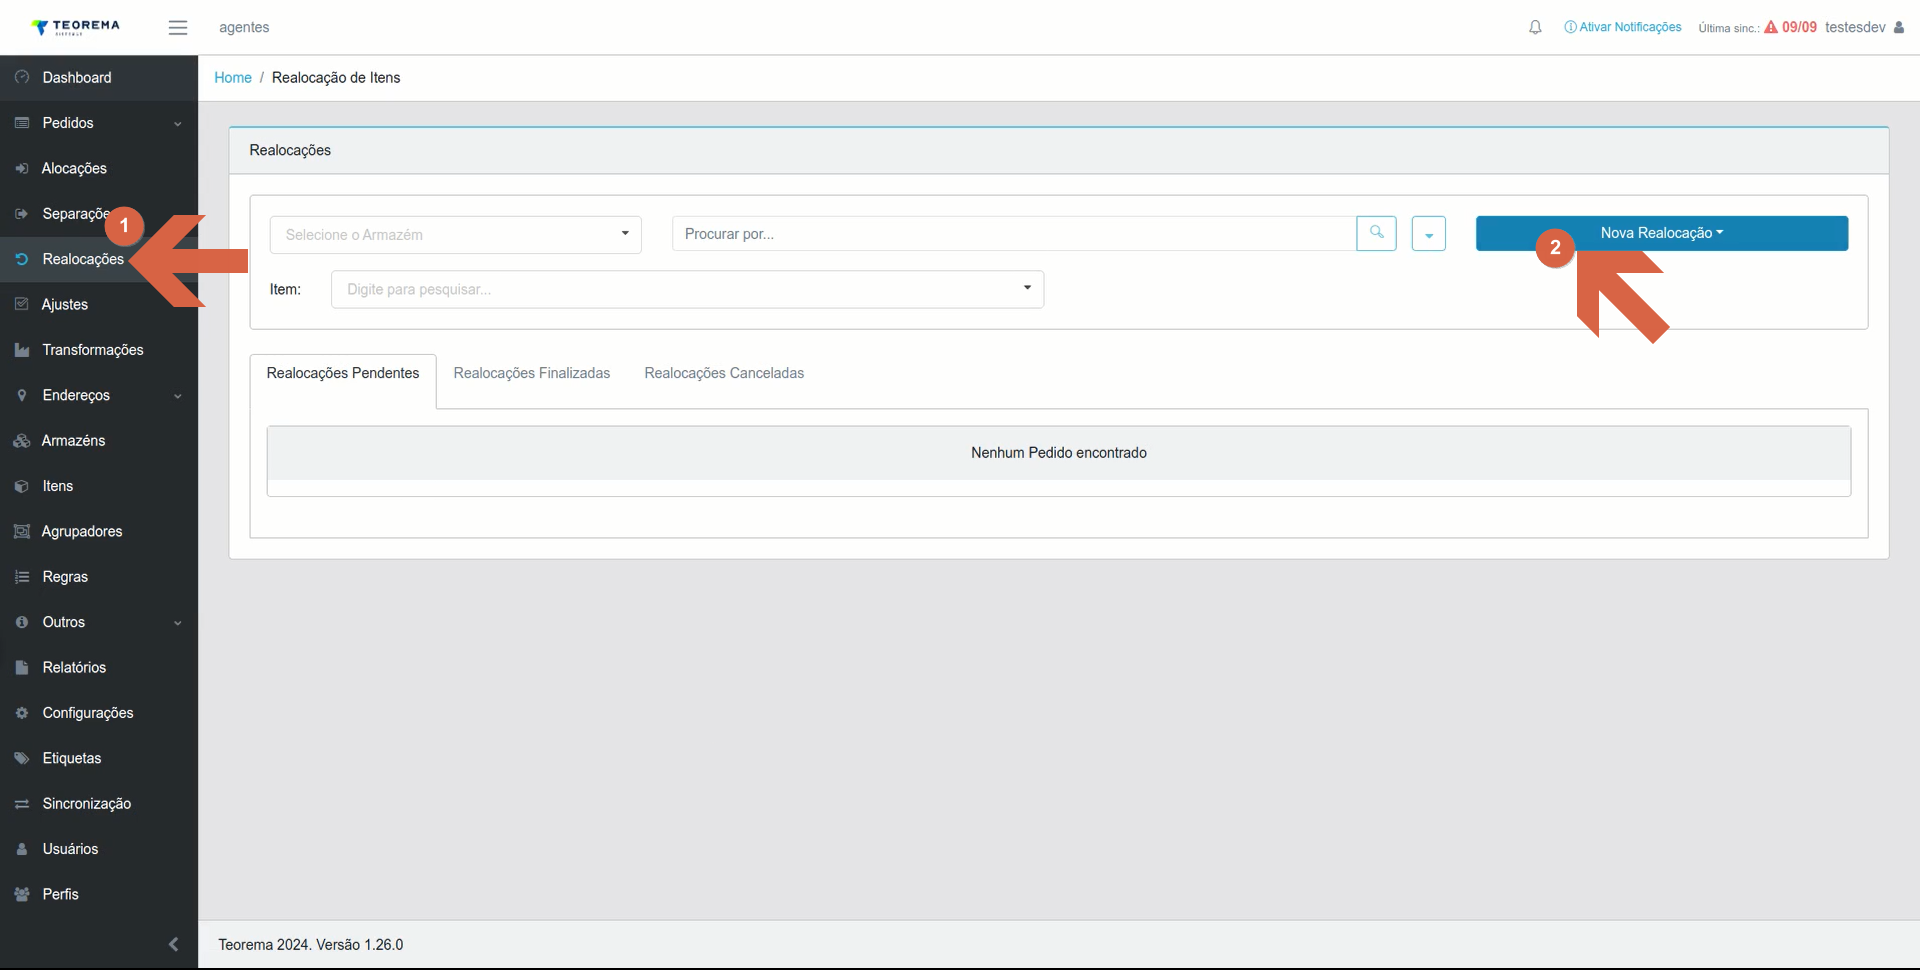Click the Dashboard gauge icon
The image size is (1920, 970).
tap(22, 77)
